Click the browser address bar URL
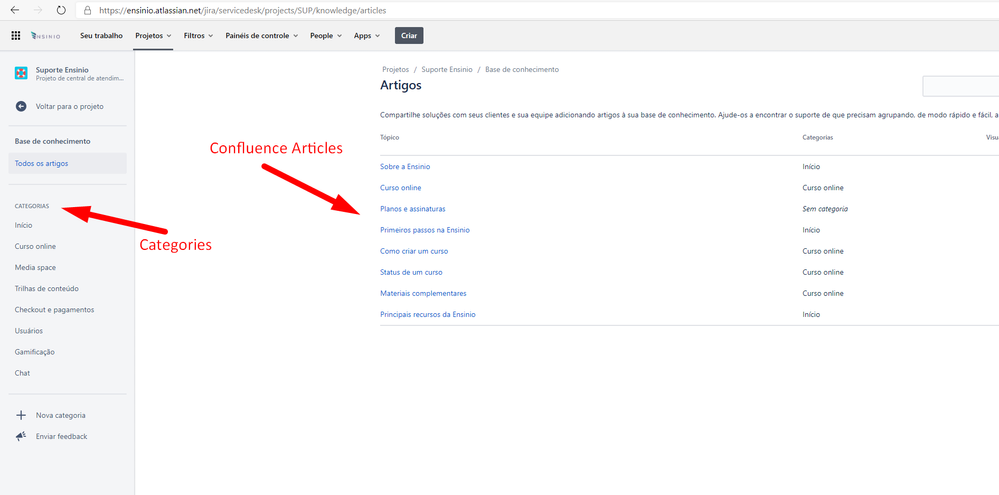The image size is (999, 495). (243, 10)
